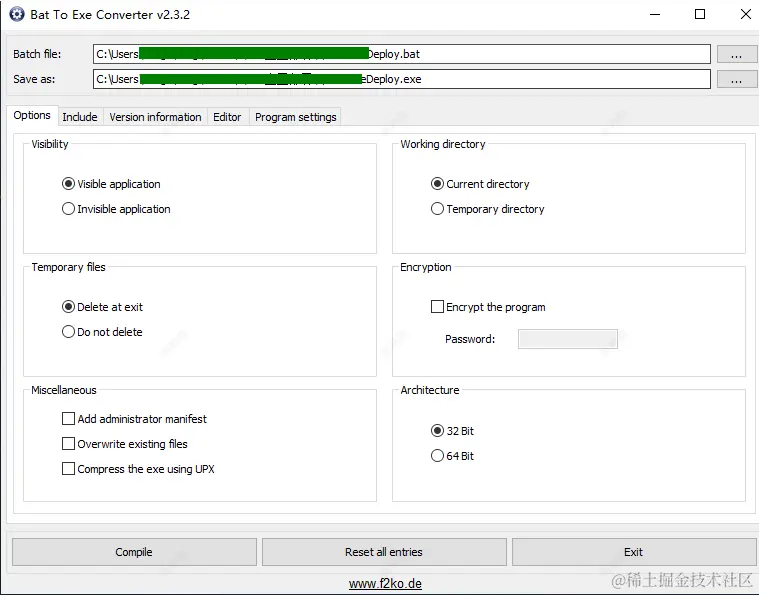Click the Bat To Exe Converter title icon

[x=17, y=15]
